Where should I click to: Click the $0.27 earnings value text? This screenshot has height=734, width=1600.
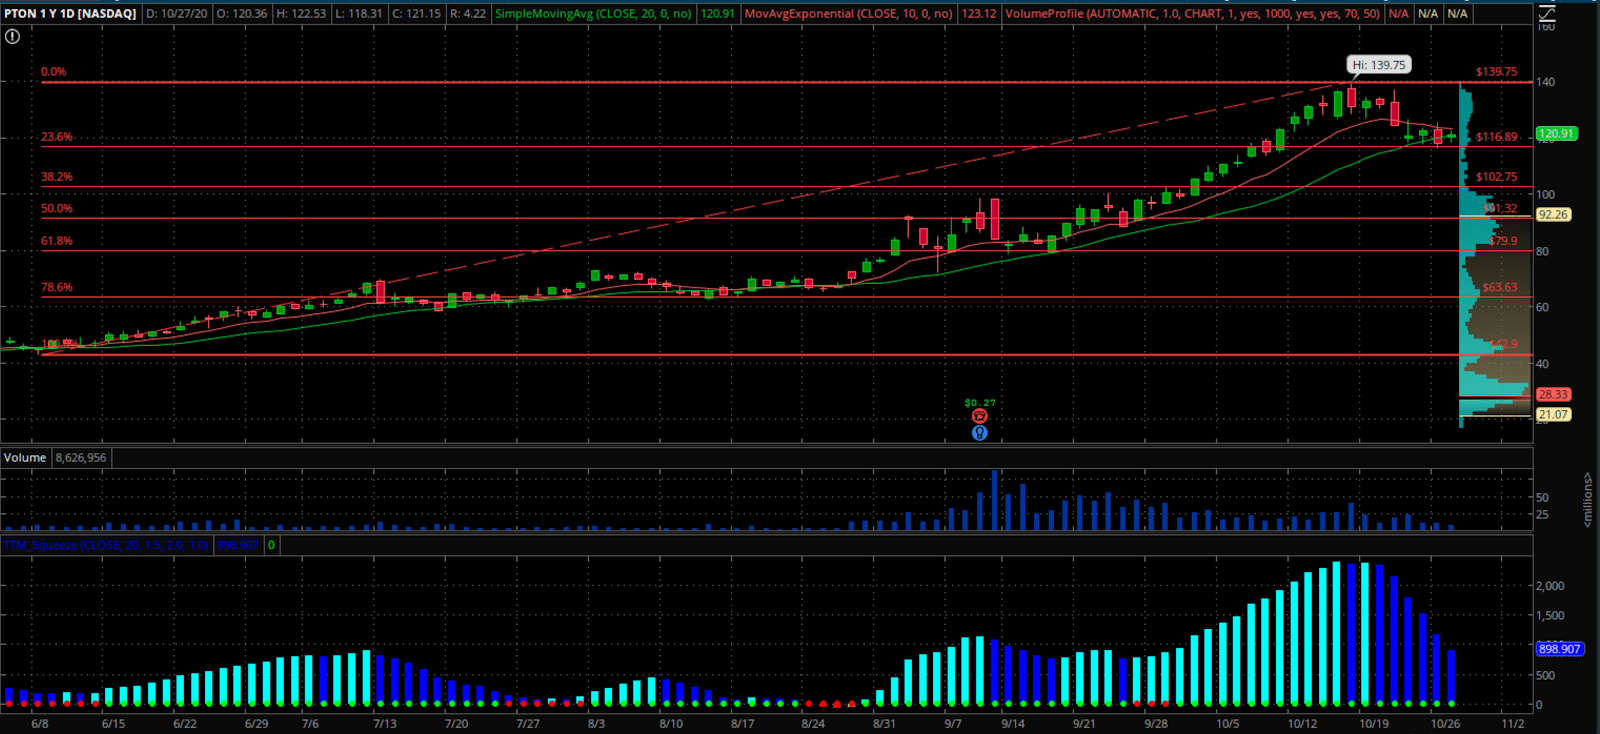[980, 403]
